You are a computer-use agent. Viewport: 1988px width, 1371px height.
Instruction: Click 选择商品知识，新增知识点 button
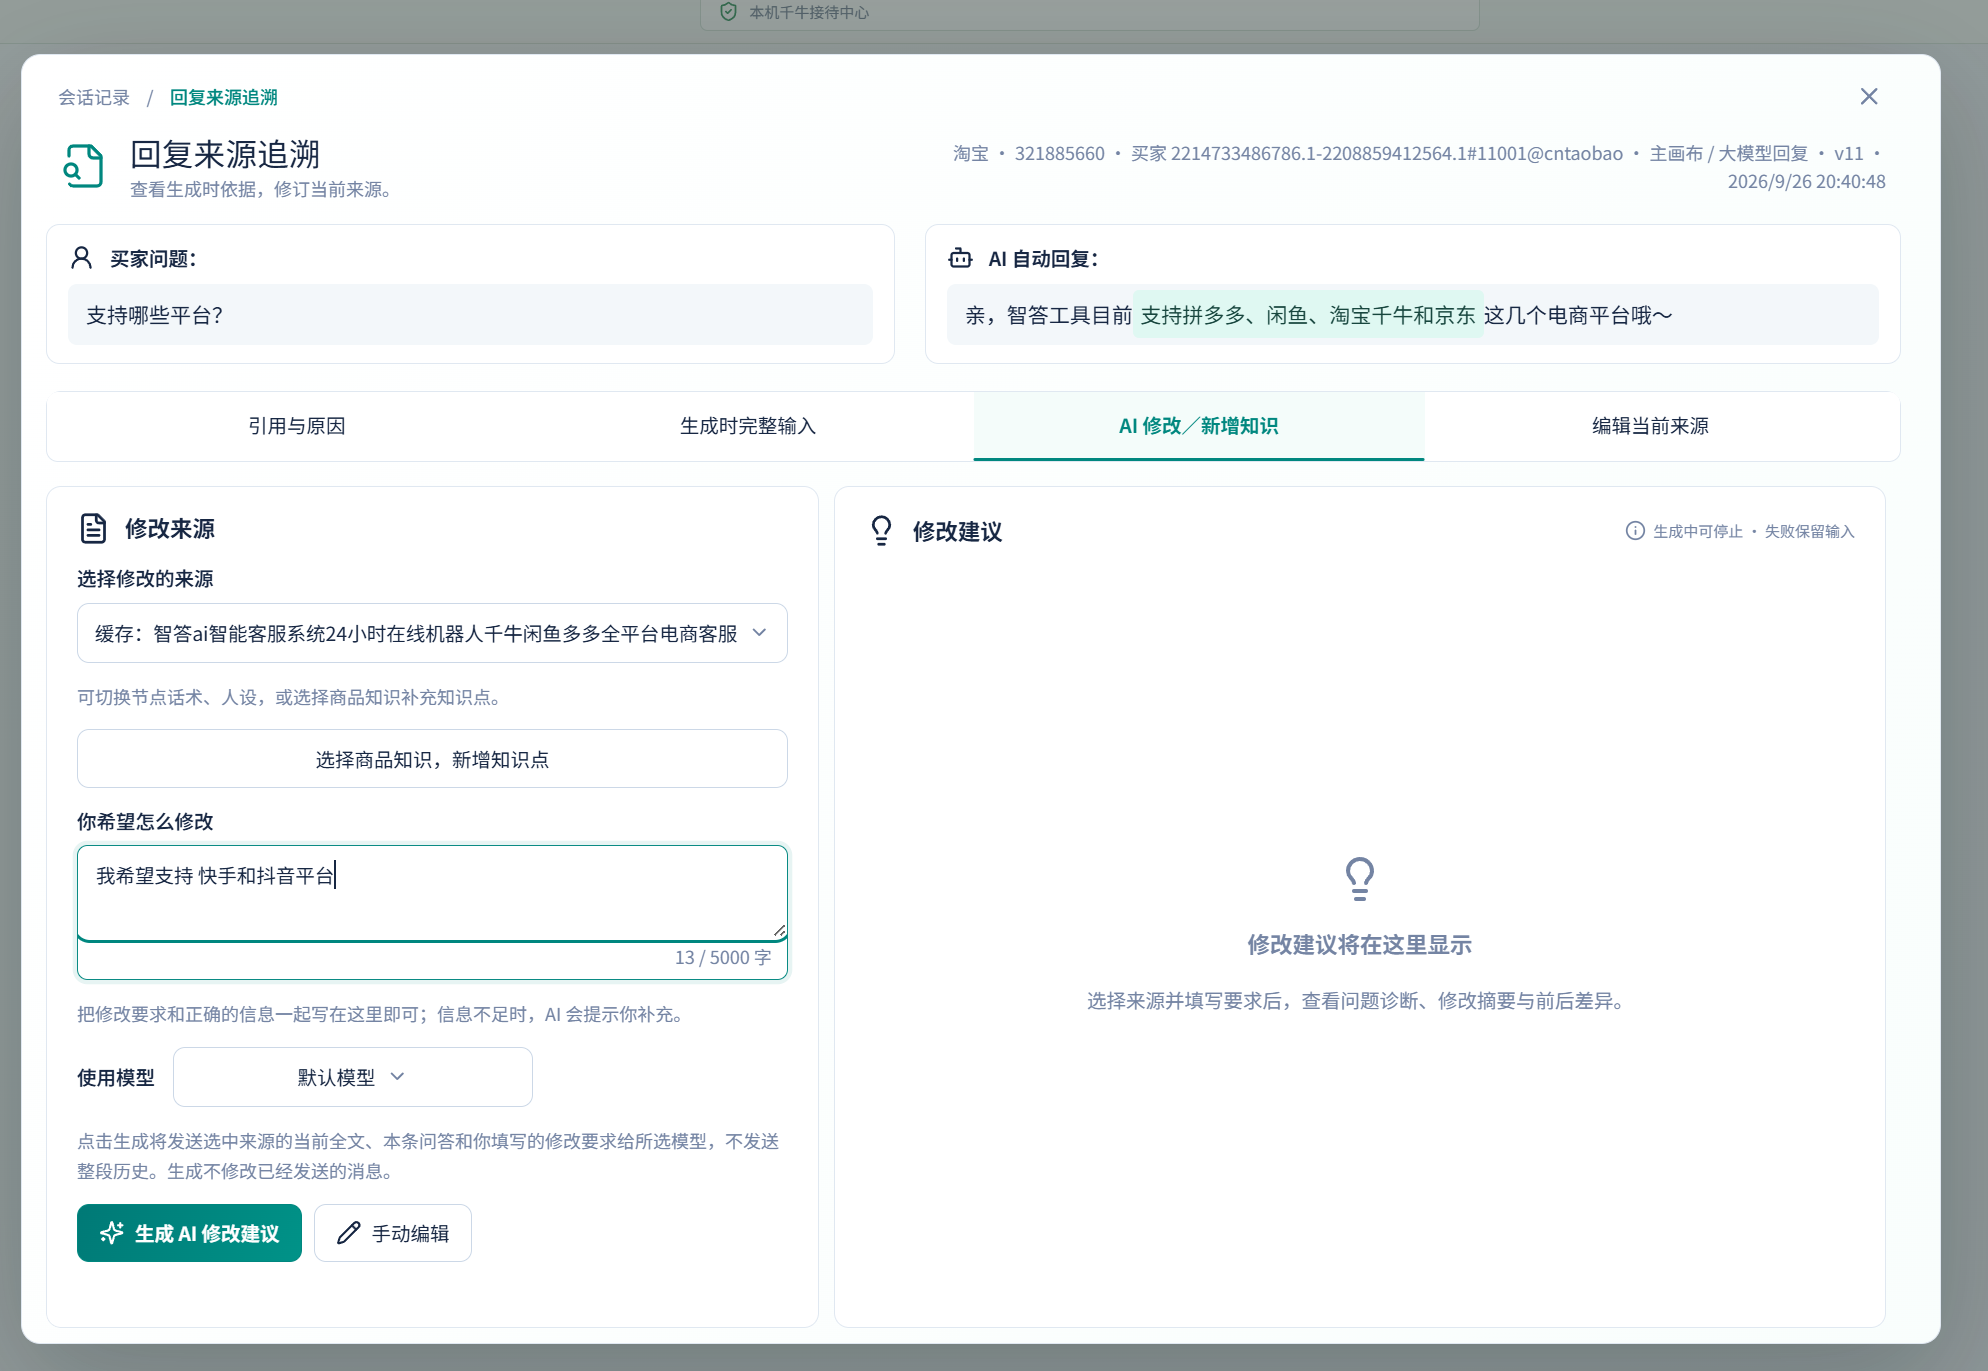click(432, 759)
